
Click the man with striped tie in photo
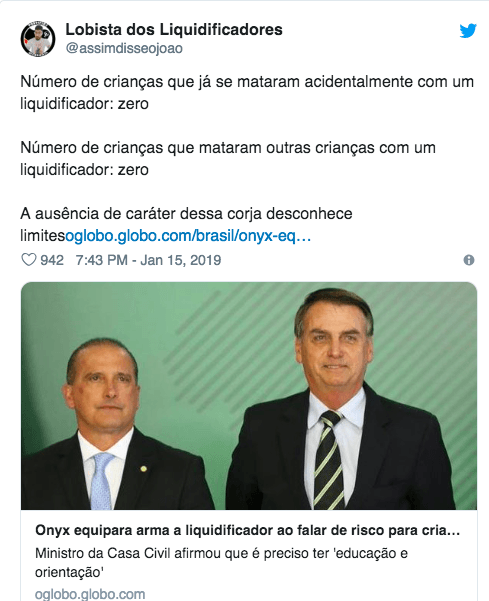pos(339,399)
